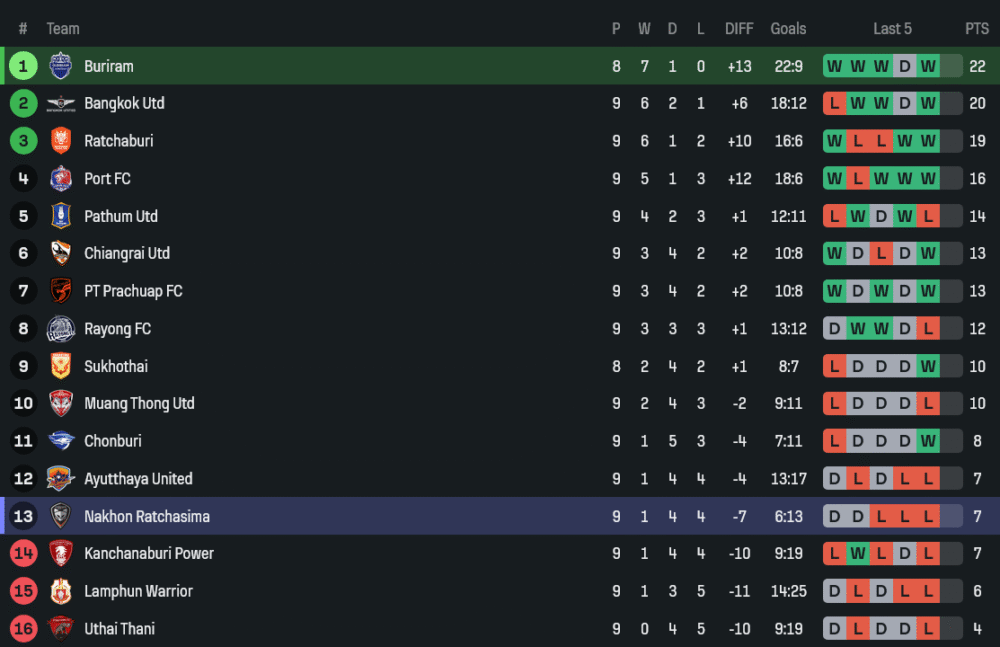The image size is (1000, 647).
Task: Click the Goals column header
Action: point(788,29)
